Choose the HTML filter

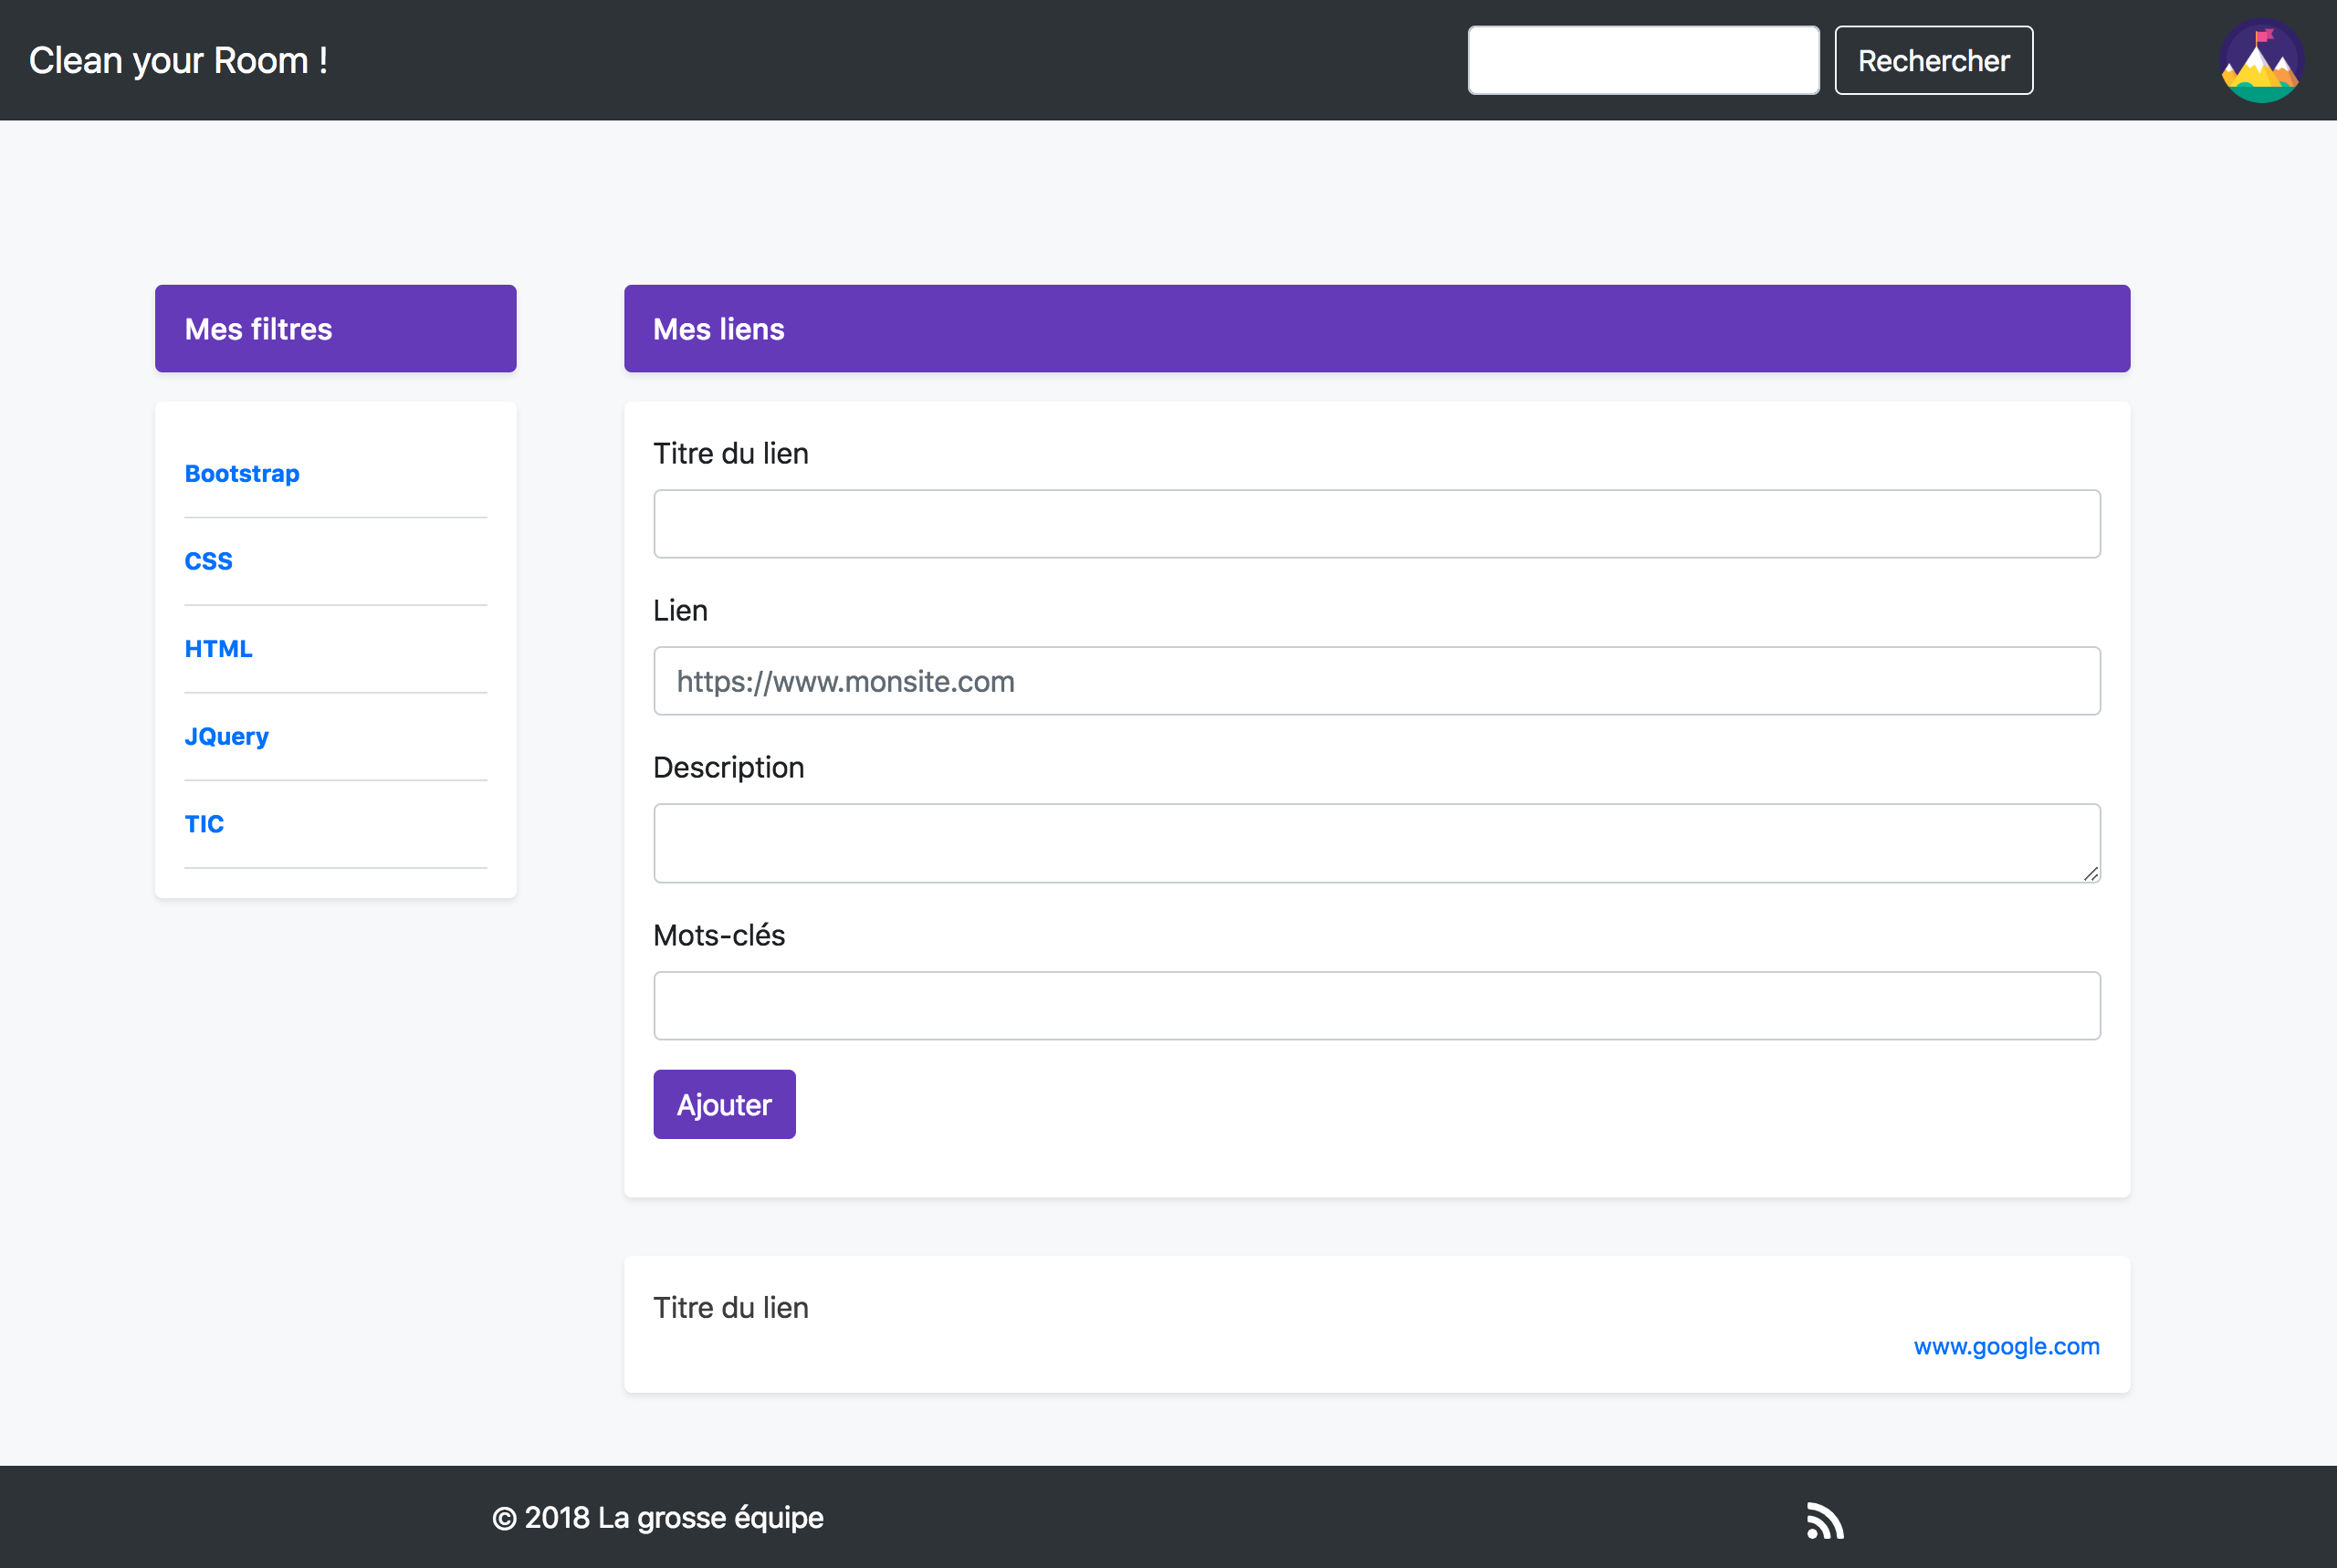tap(218, 649)
